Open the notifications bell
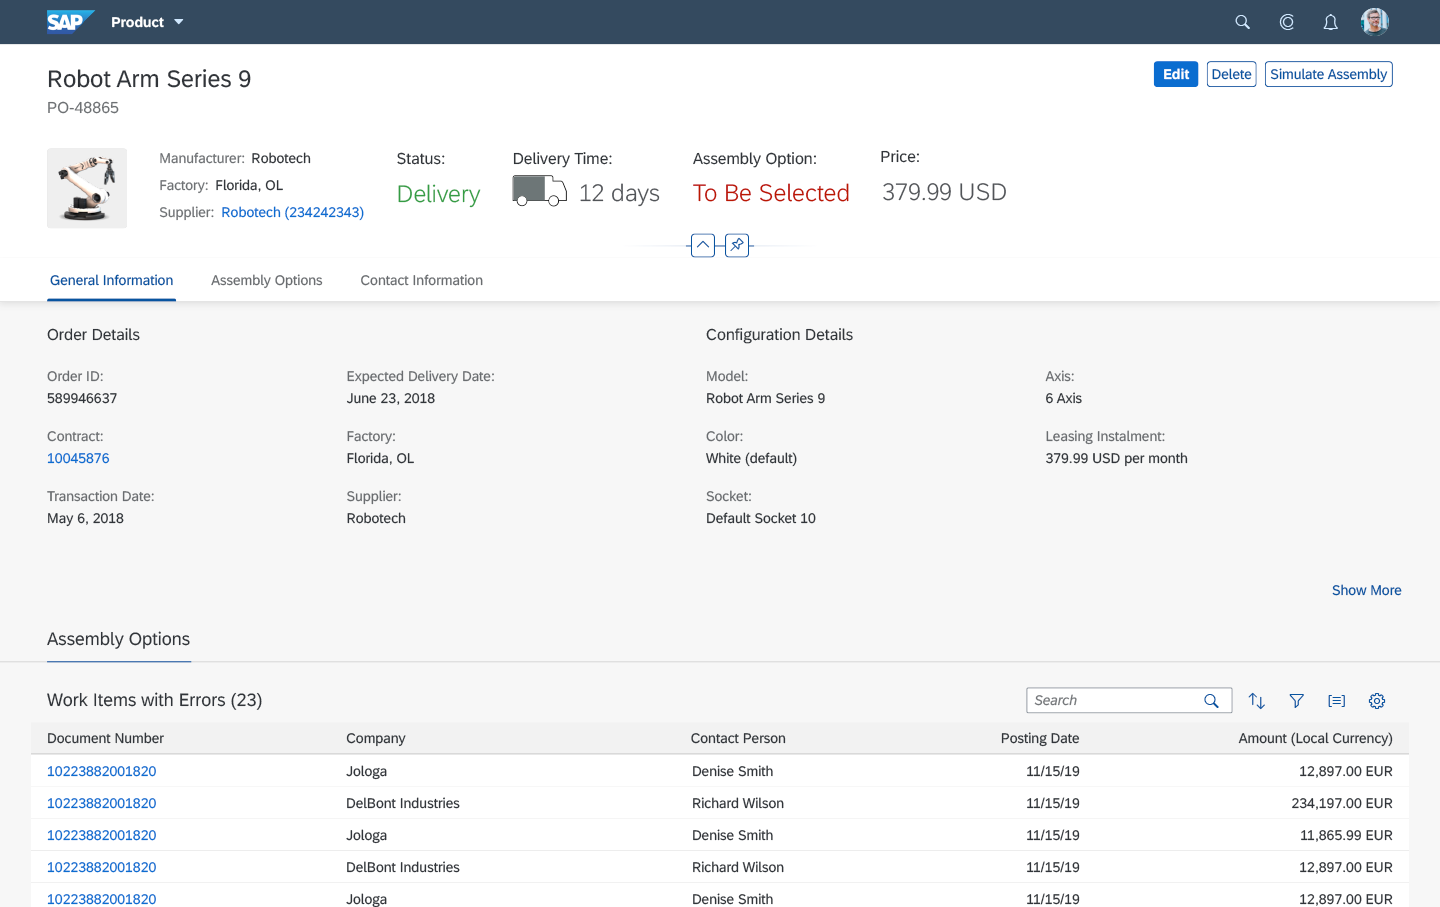This screenshot has width=1440, height=907. pos(1330,22)
